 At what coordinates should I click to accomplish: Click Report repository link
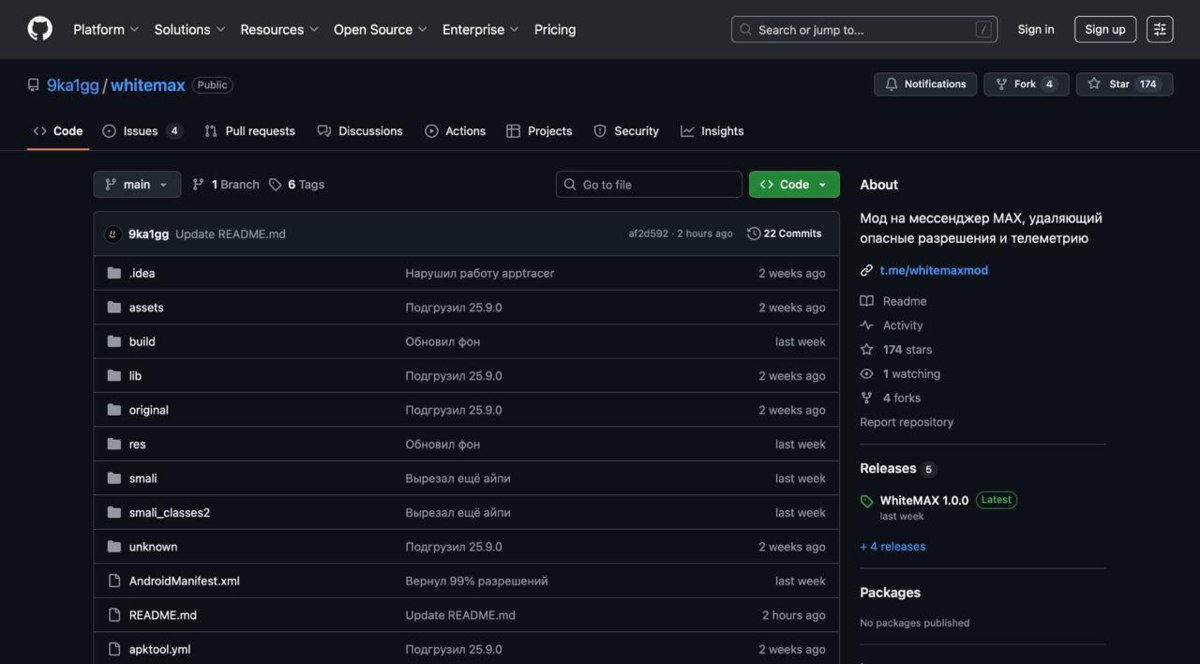point(907,422)
